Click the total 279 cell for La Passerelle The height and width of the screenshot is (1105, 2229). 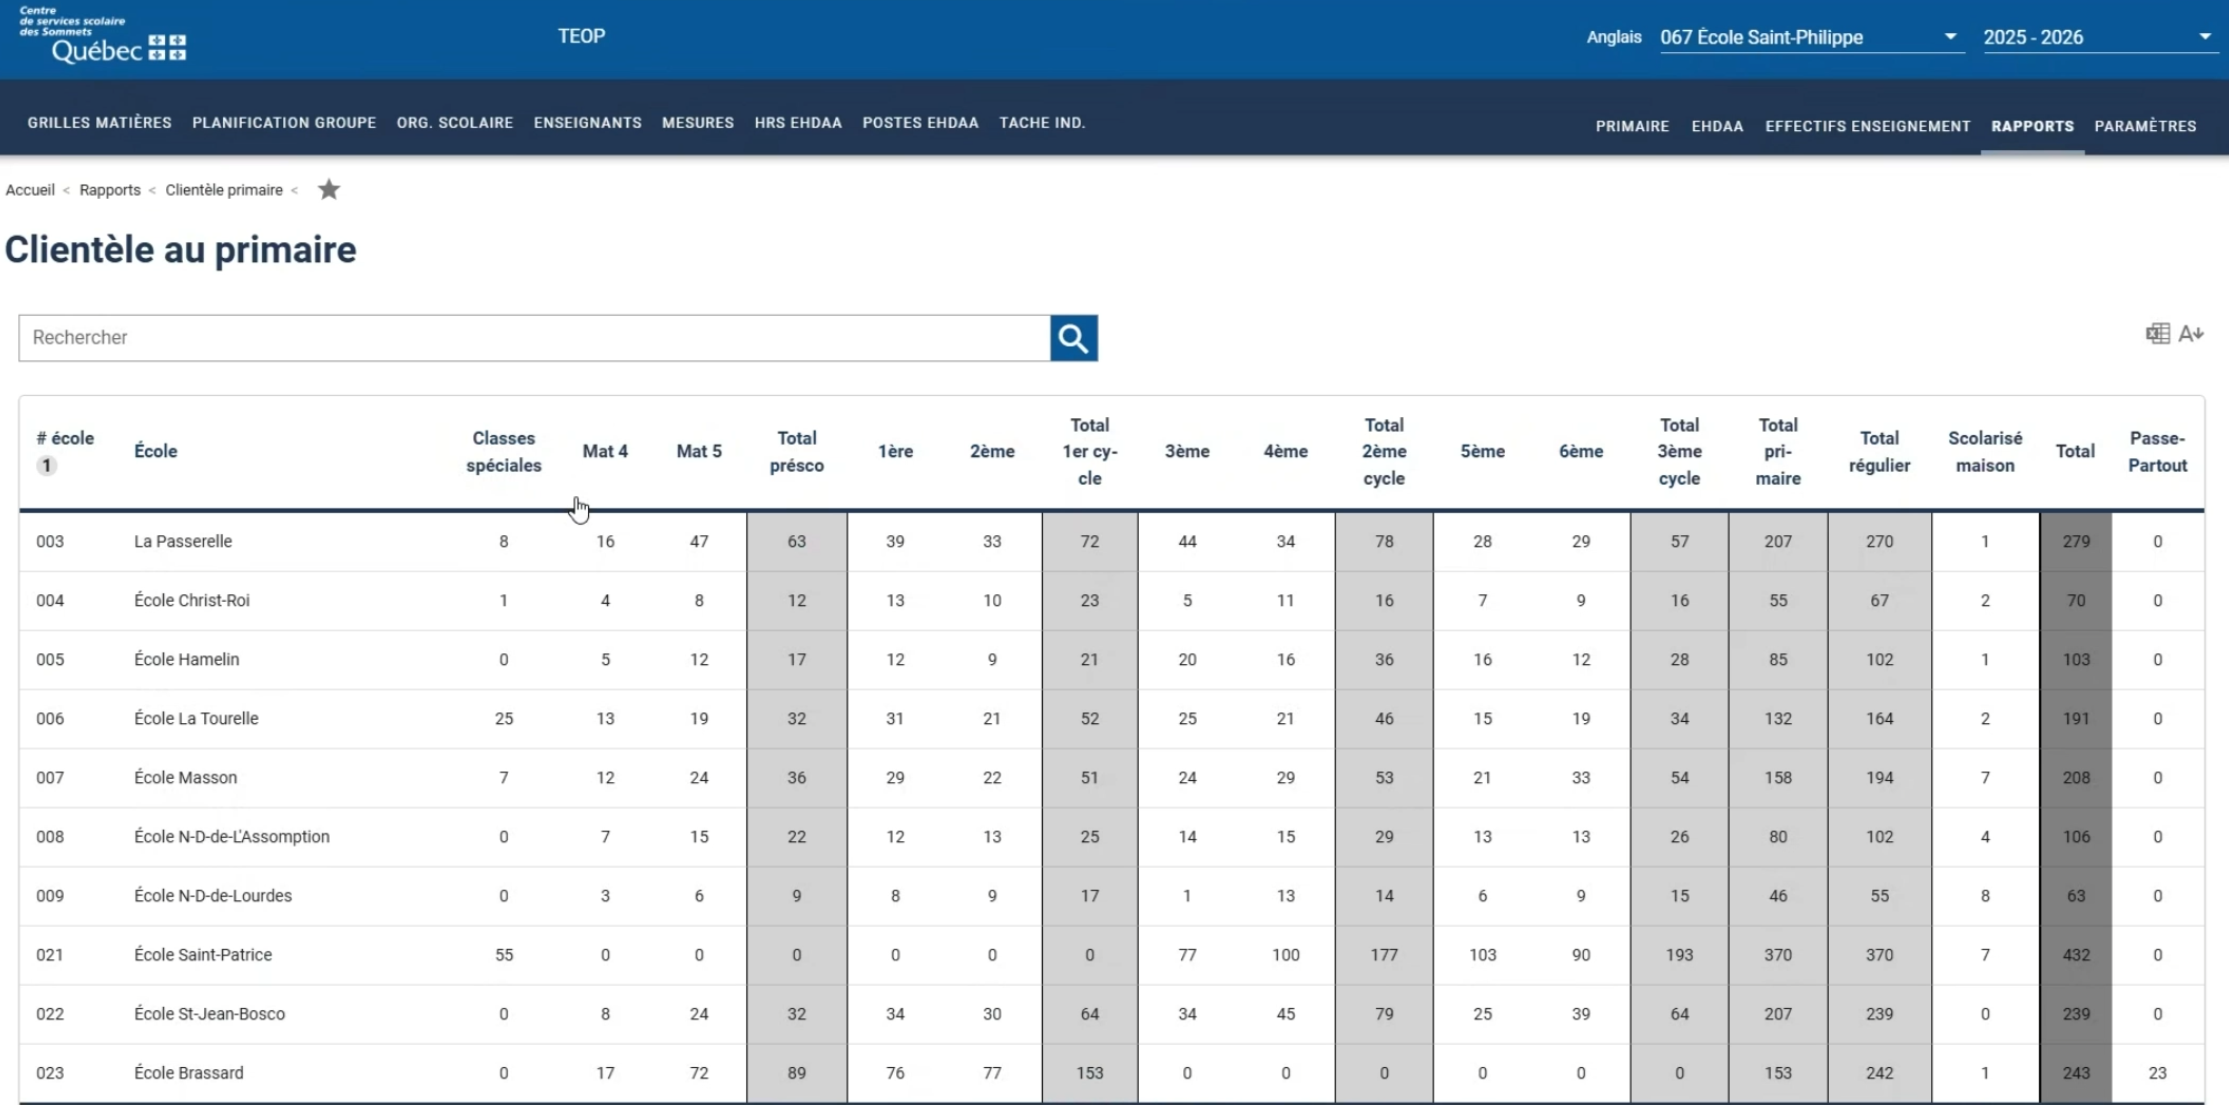pyautogui.click(x=2076, y=541)
